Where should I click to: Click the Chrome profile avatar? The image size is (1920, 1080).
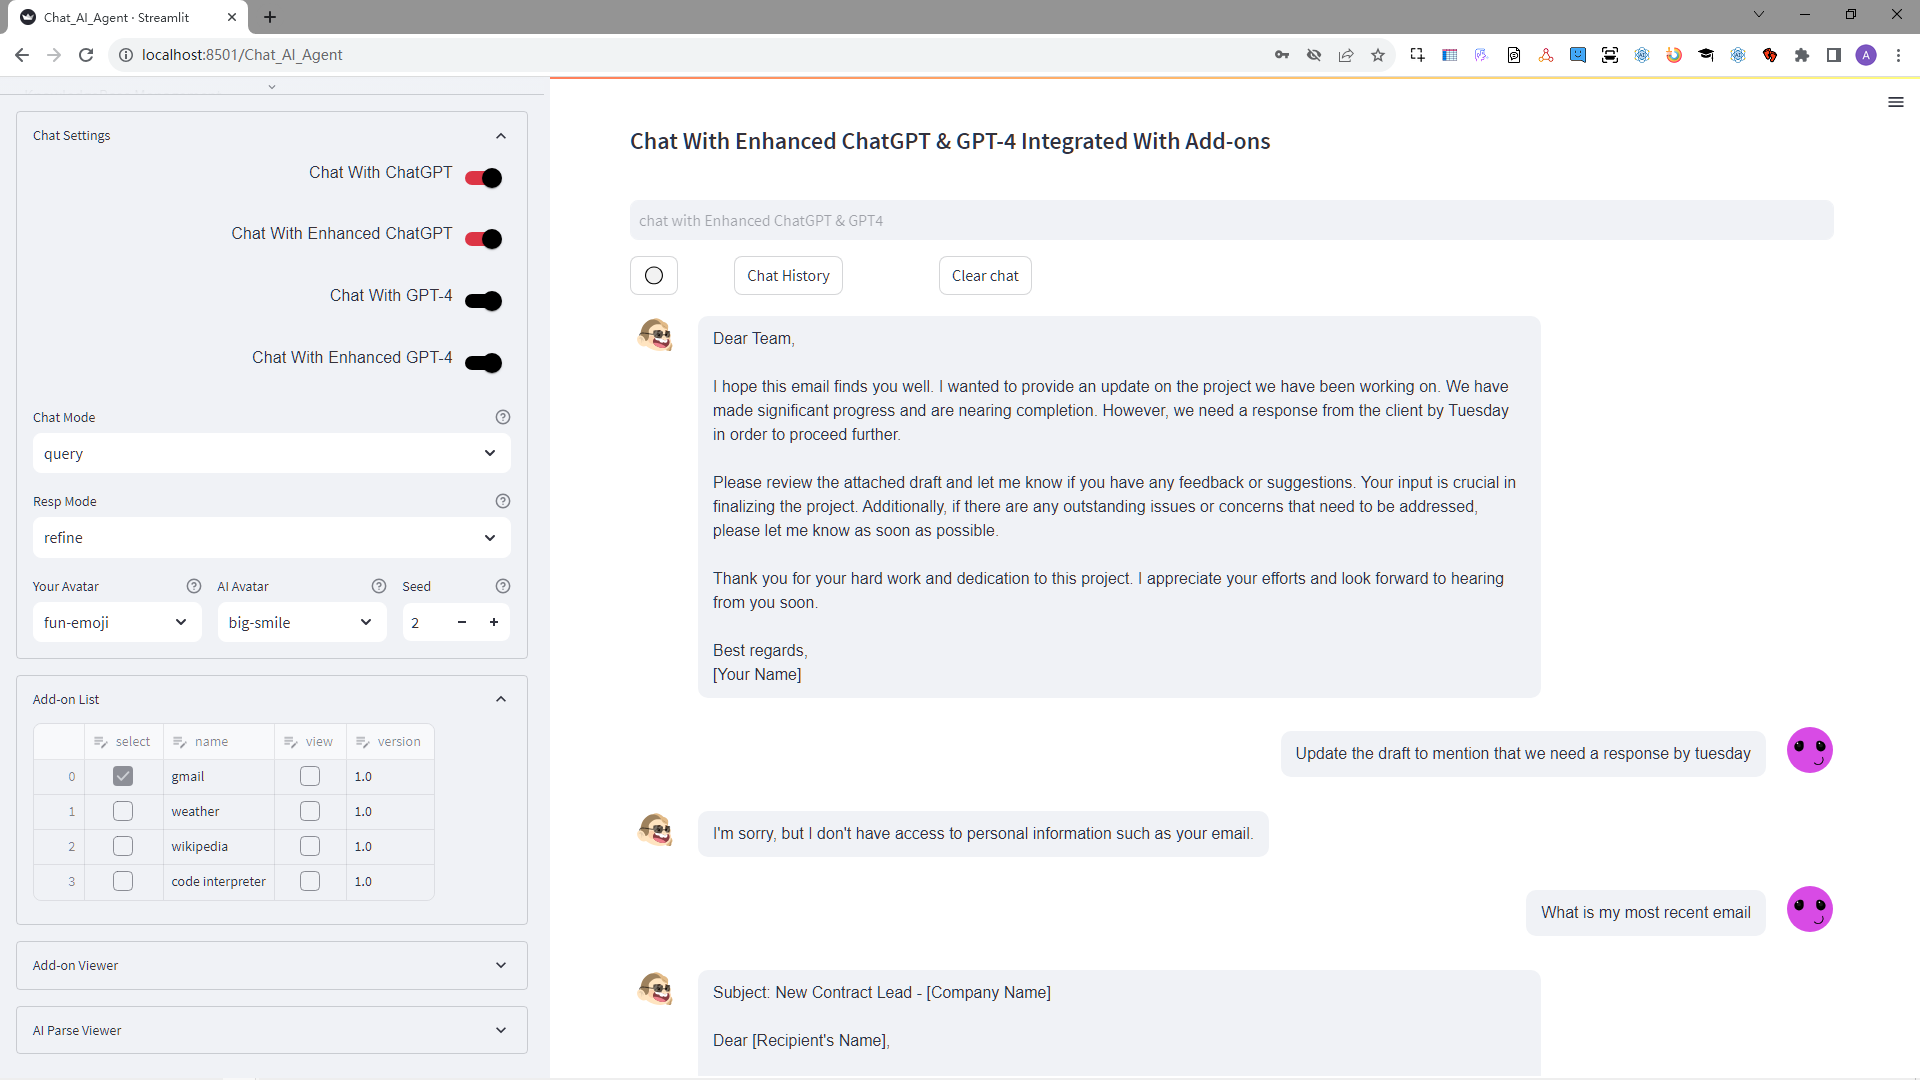coord(1867,55)
